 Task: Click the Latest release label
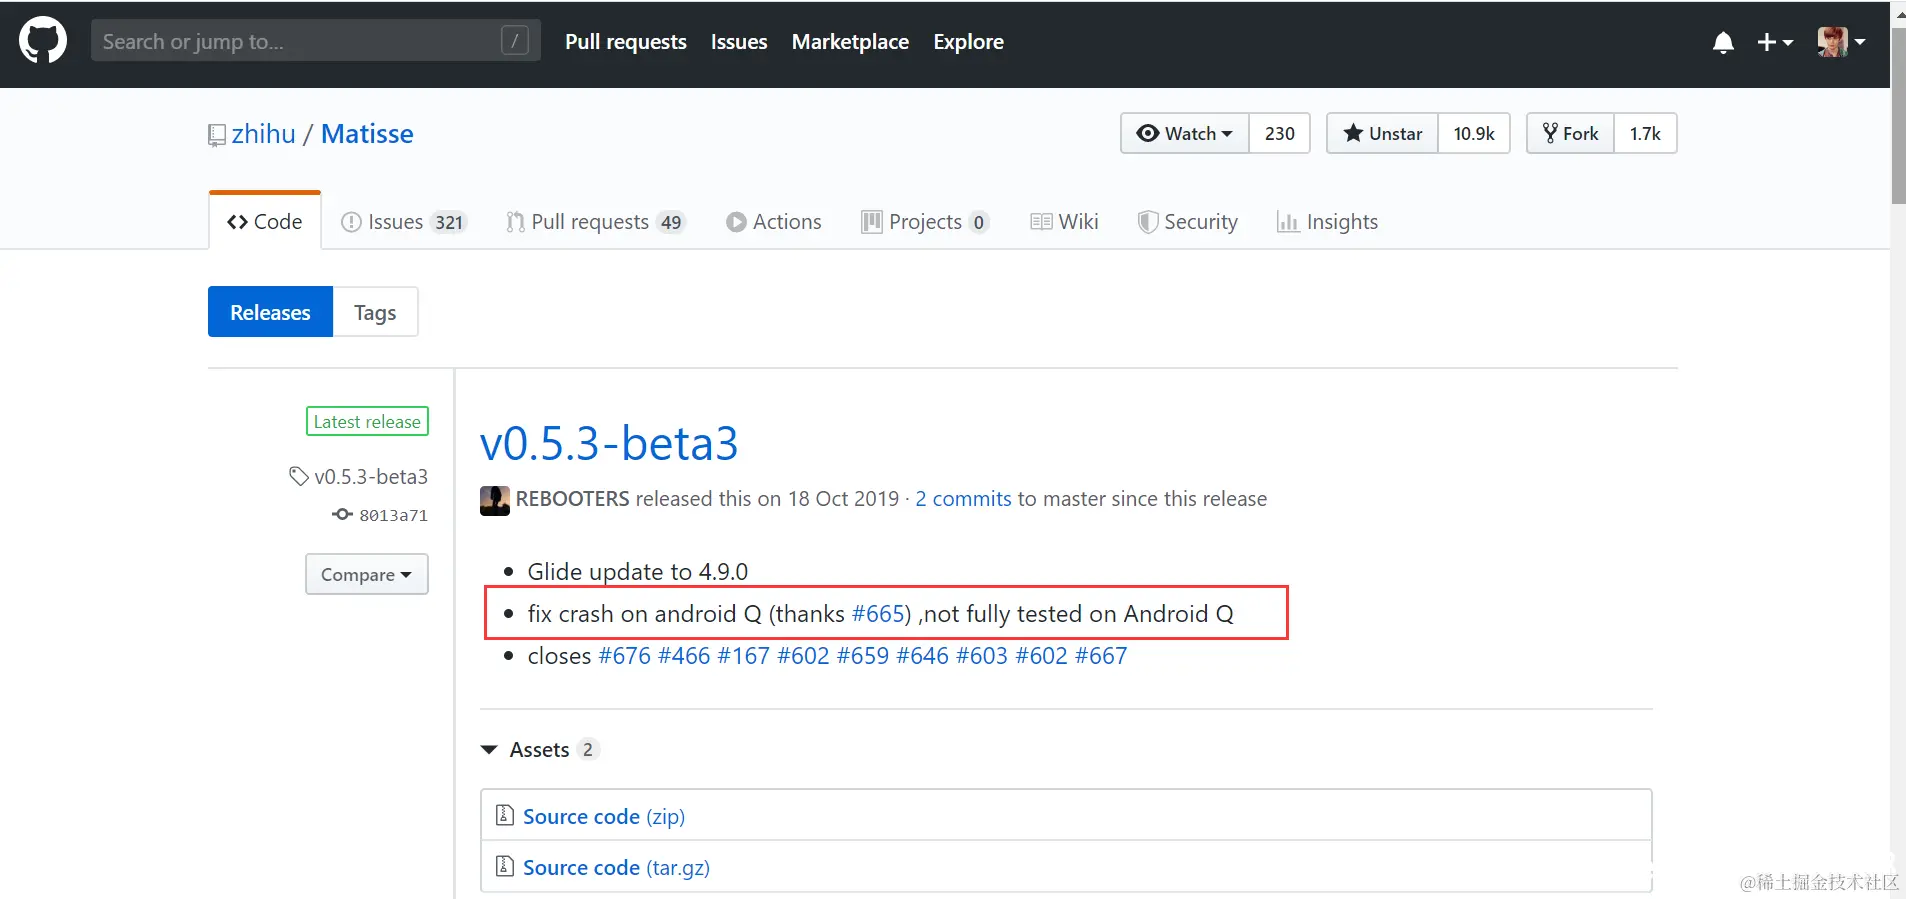(367, 421)
